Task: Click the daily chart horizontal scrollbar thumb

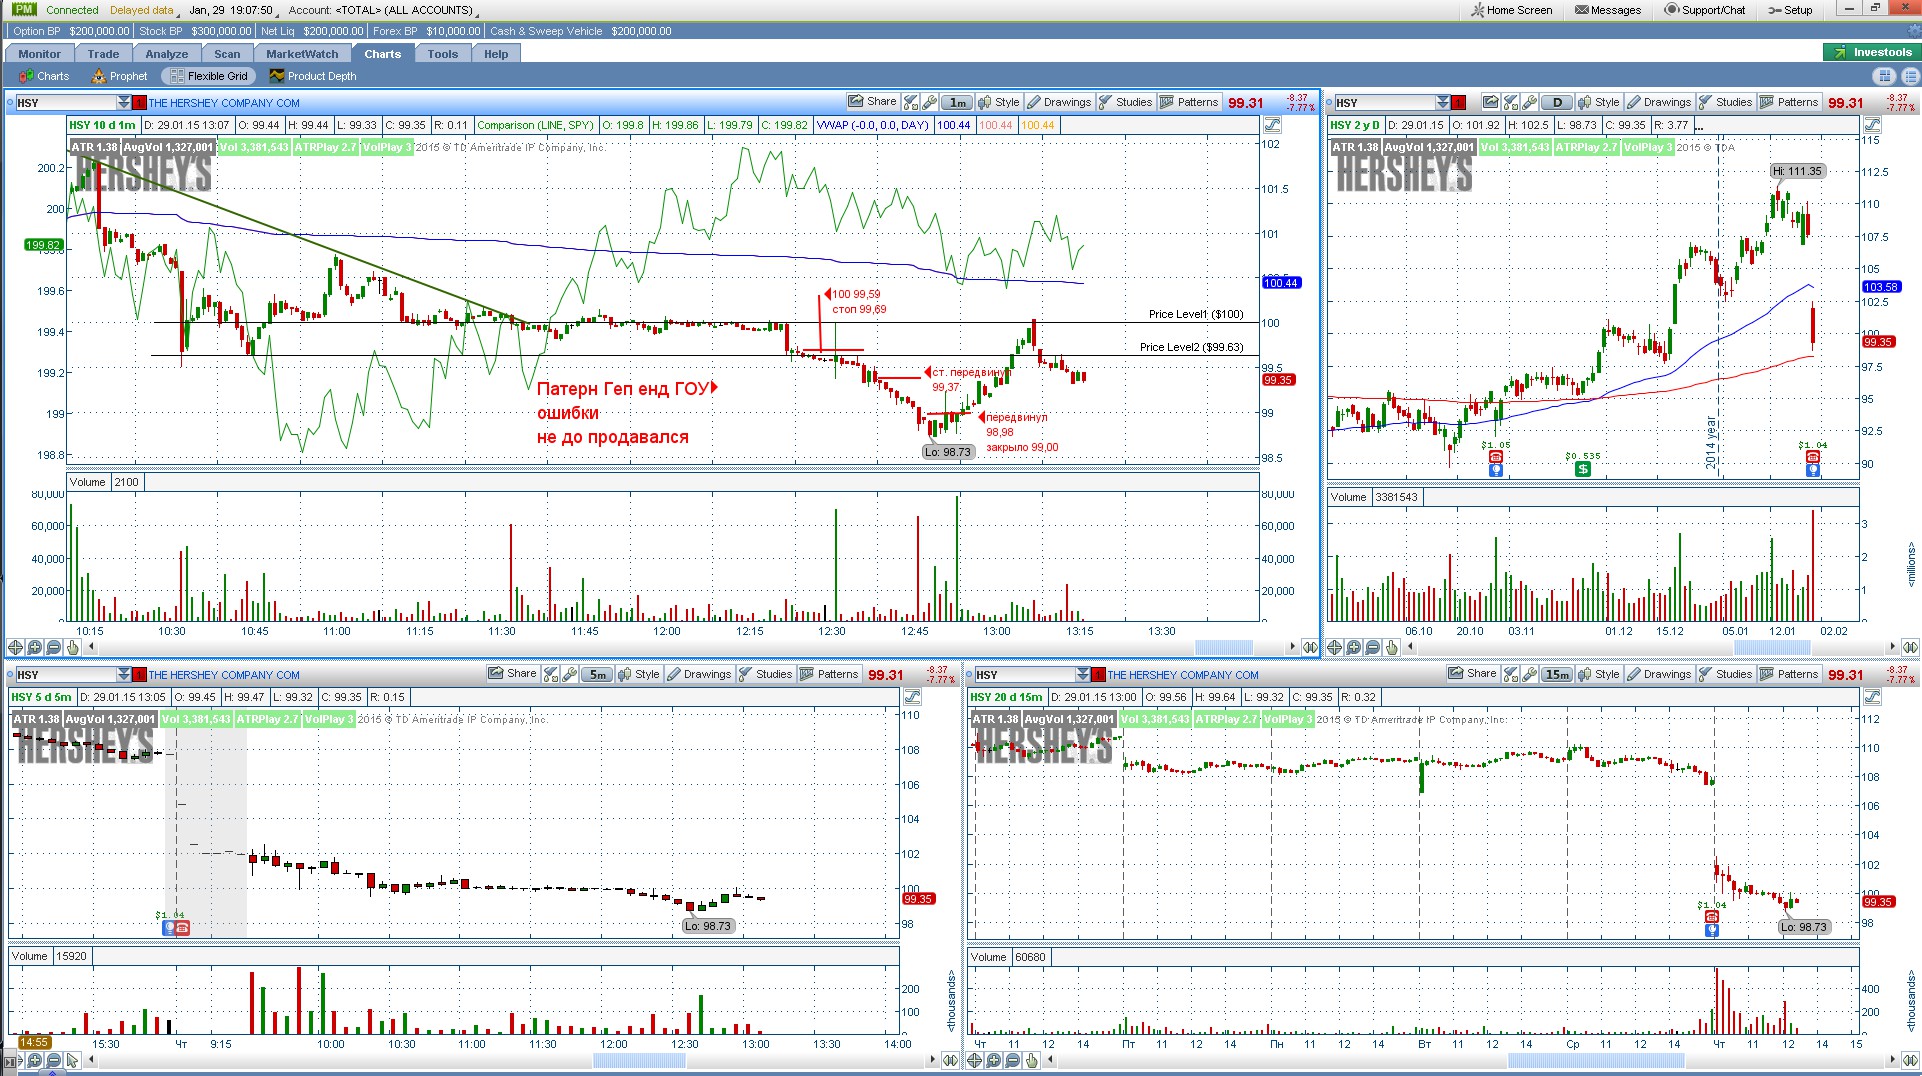Action: (x=1772, y=647)
